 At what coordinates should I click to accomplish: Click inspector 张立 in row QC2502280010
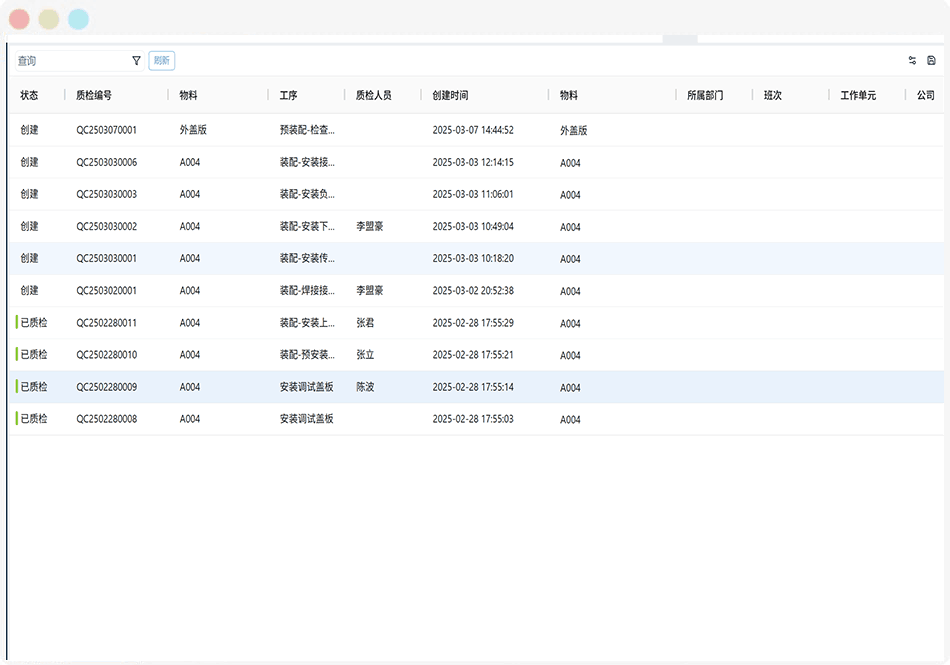coord(365,355)
